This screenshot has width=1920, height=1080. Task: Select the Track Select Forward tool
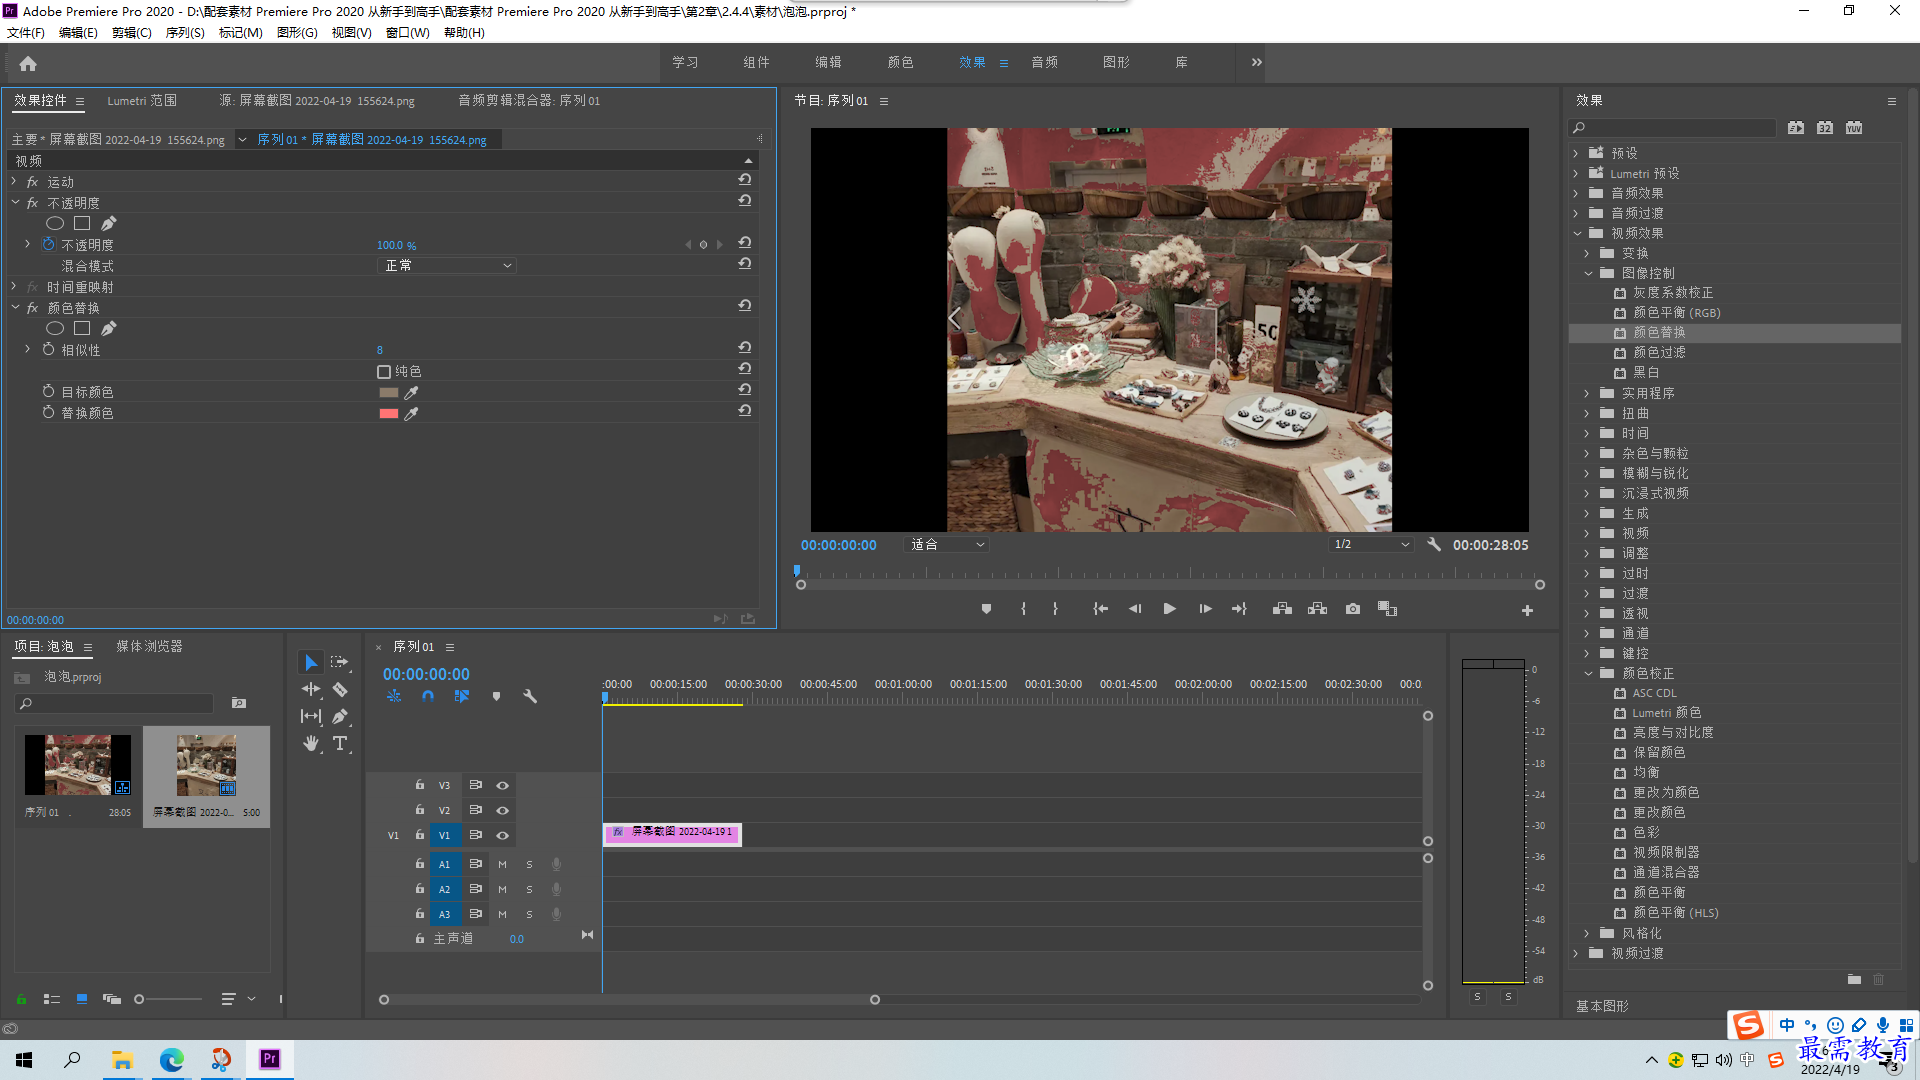click(340, 662)
